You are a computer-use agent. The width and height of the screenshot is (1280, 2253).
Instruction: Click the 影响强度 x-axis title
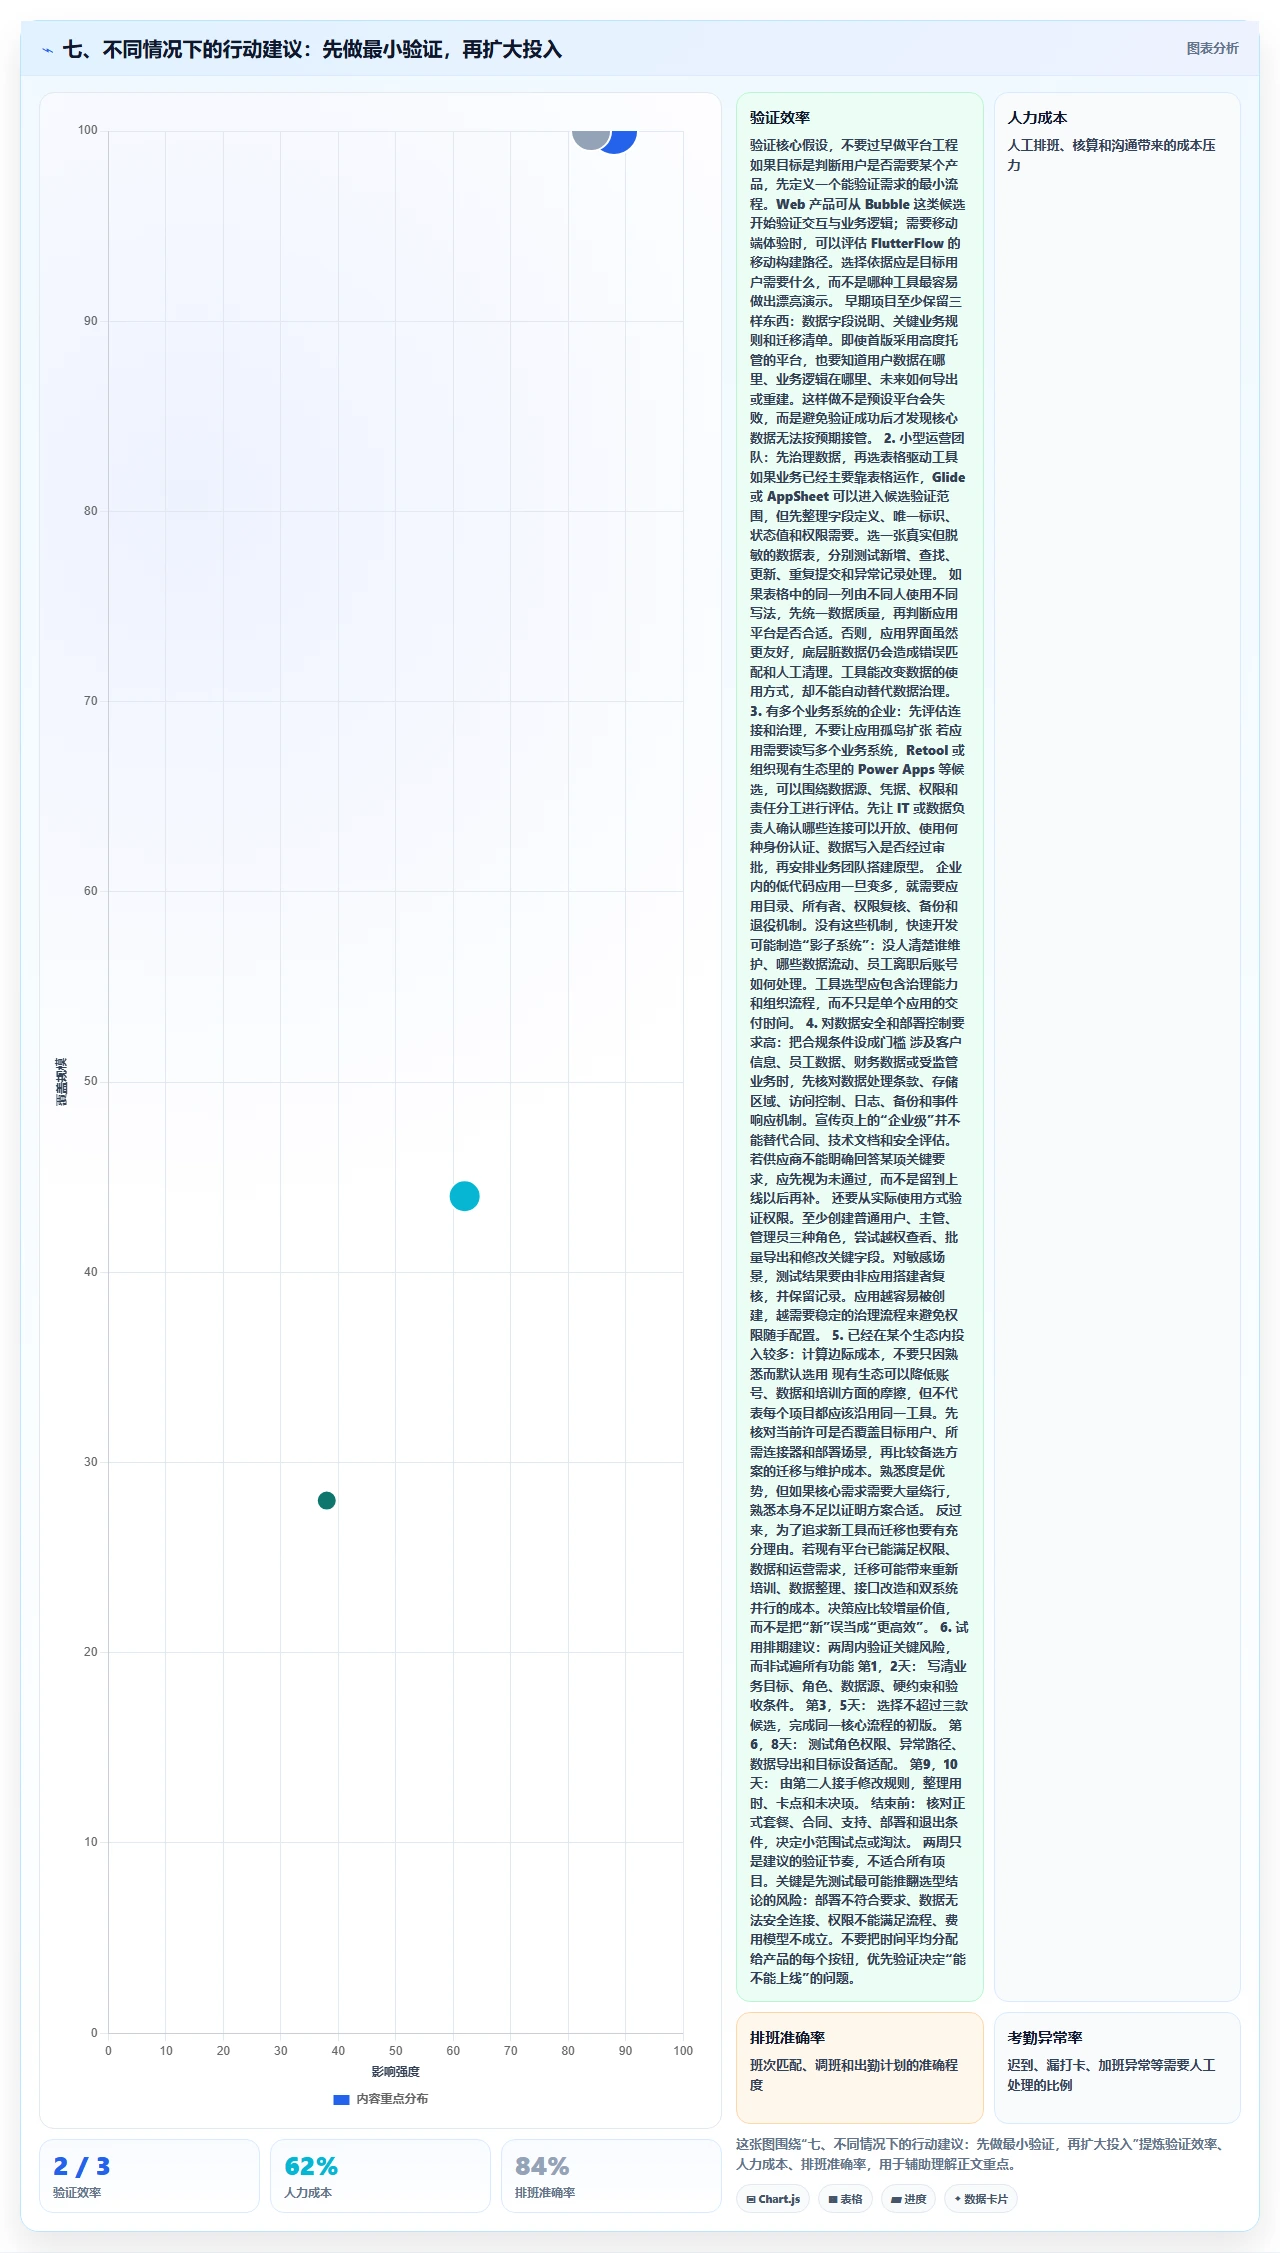(x=395, y=2072)
